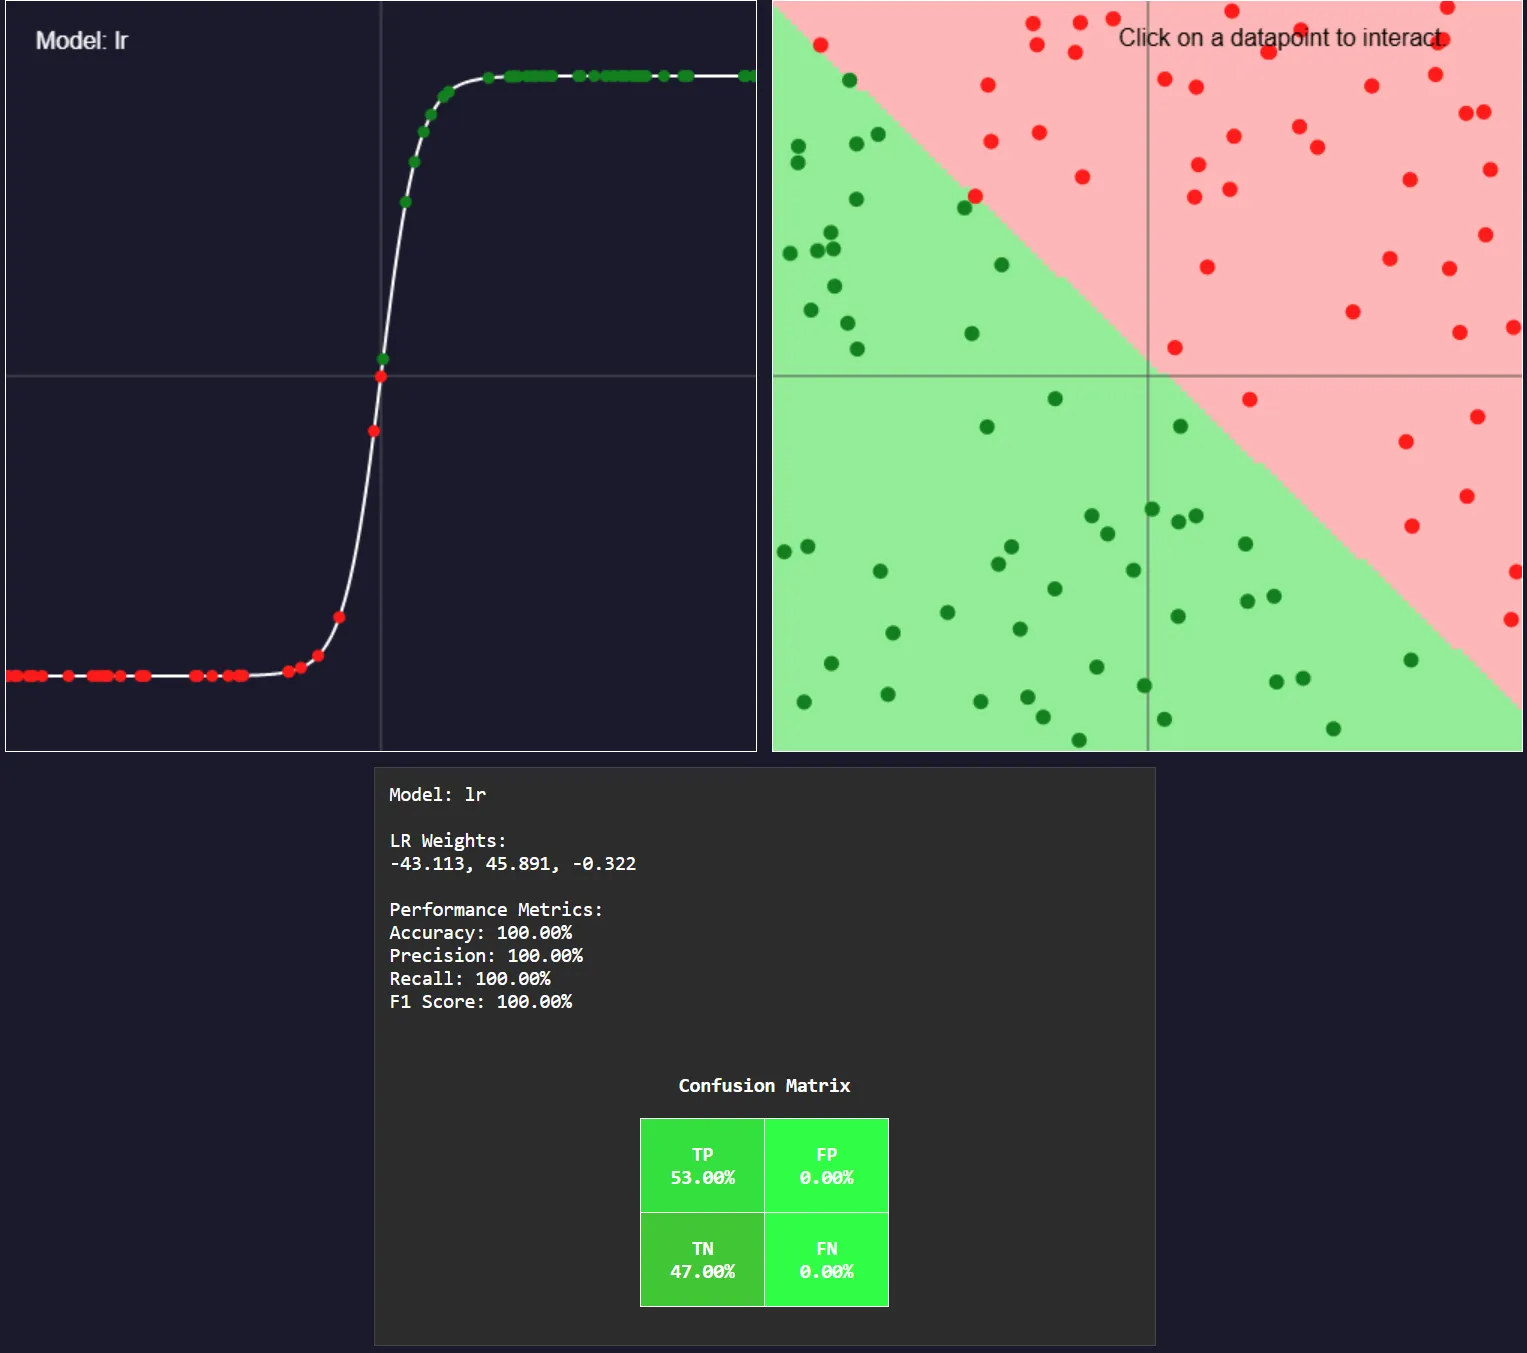The image size is (1527, 1353).
Task: Click the TN cell showing 47.00%
Action: (701, 1259)
